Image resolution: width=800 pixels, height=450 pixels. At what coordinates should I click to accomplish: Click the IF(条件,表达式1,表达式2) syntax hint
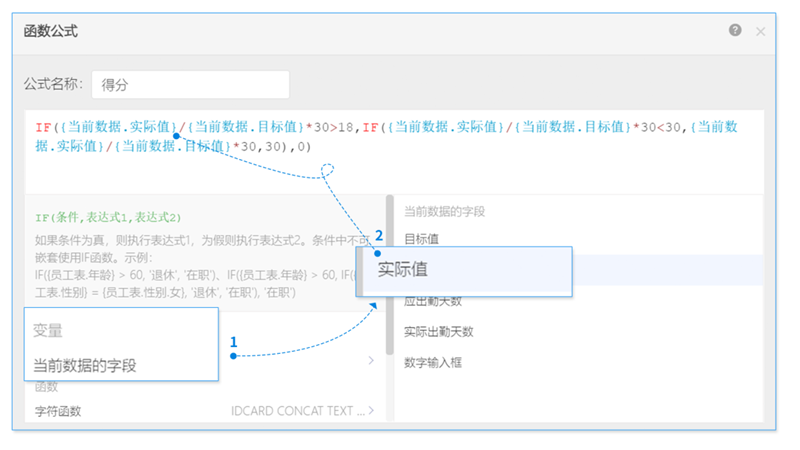(x=107, y=217)
